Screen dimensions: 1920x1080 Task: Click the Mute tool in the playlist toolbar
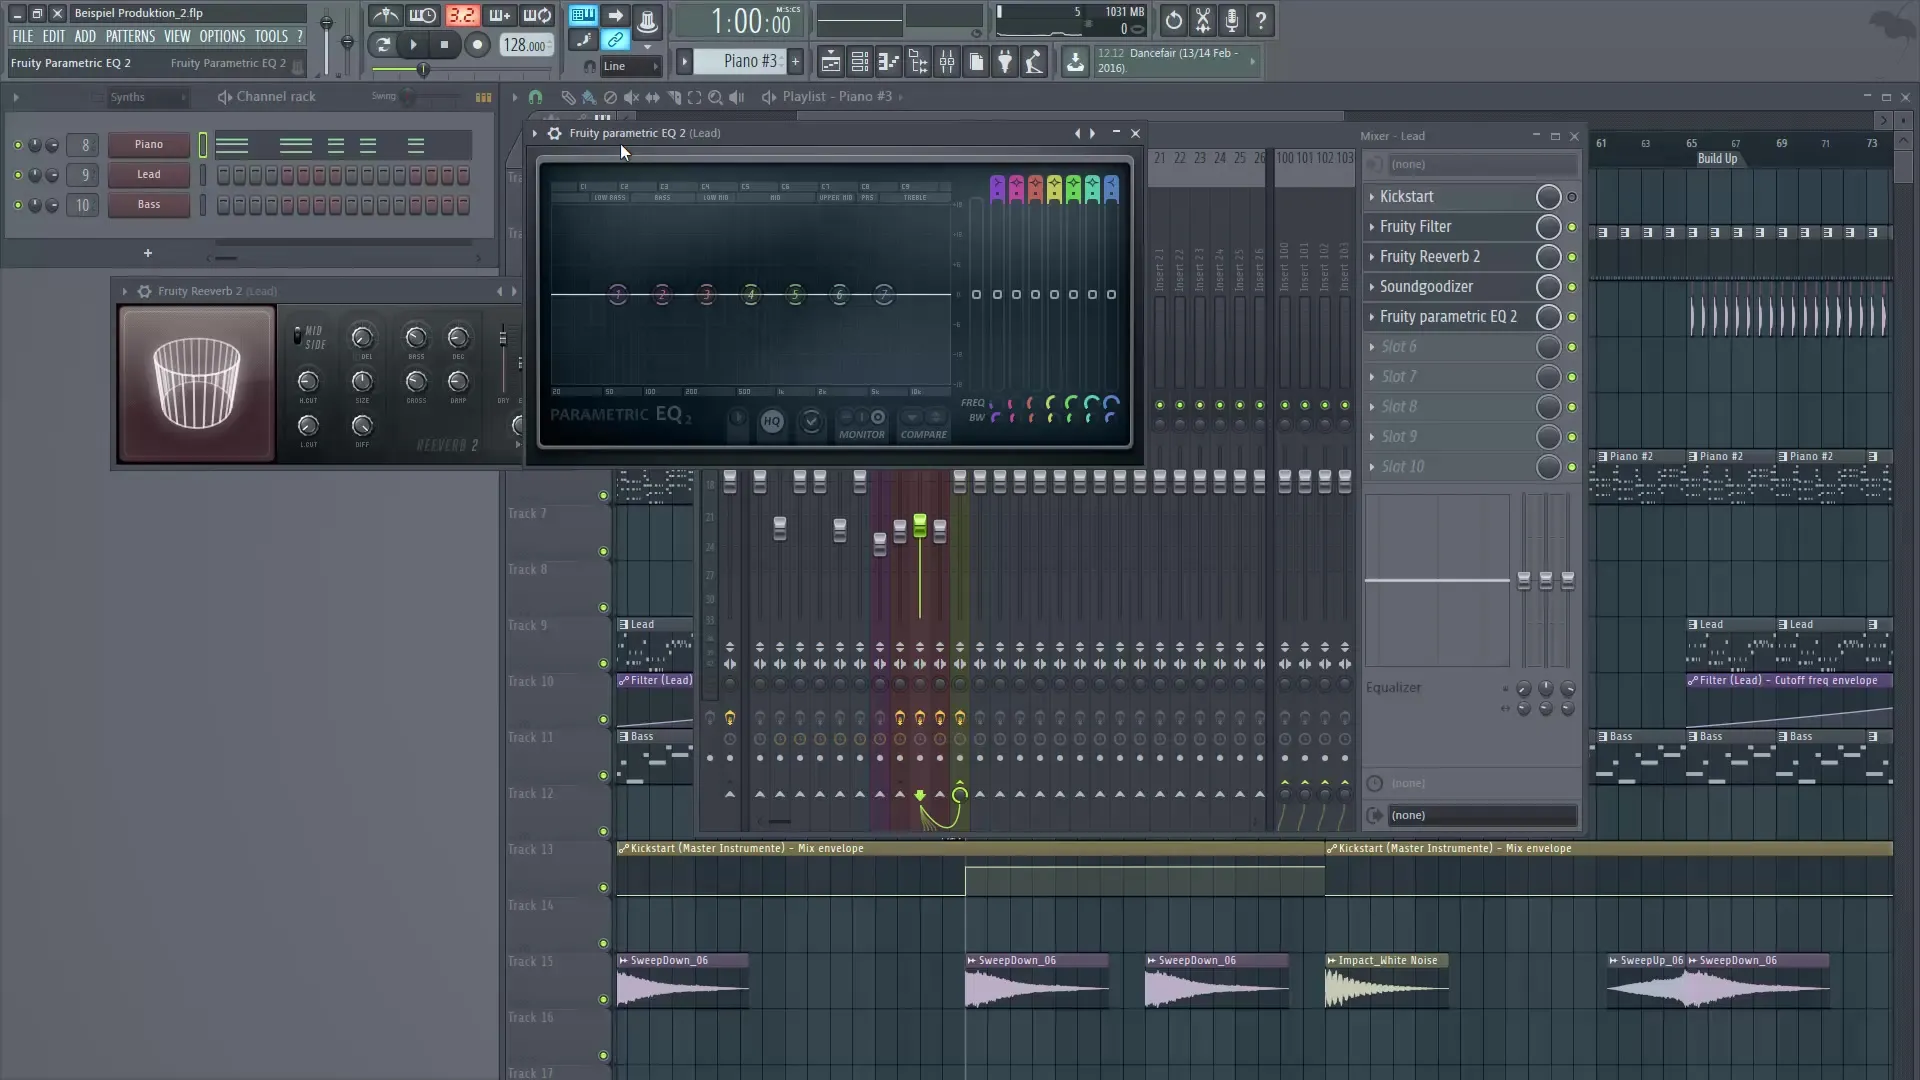tap(632, 97)
